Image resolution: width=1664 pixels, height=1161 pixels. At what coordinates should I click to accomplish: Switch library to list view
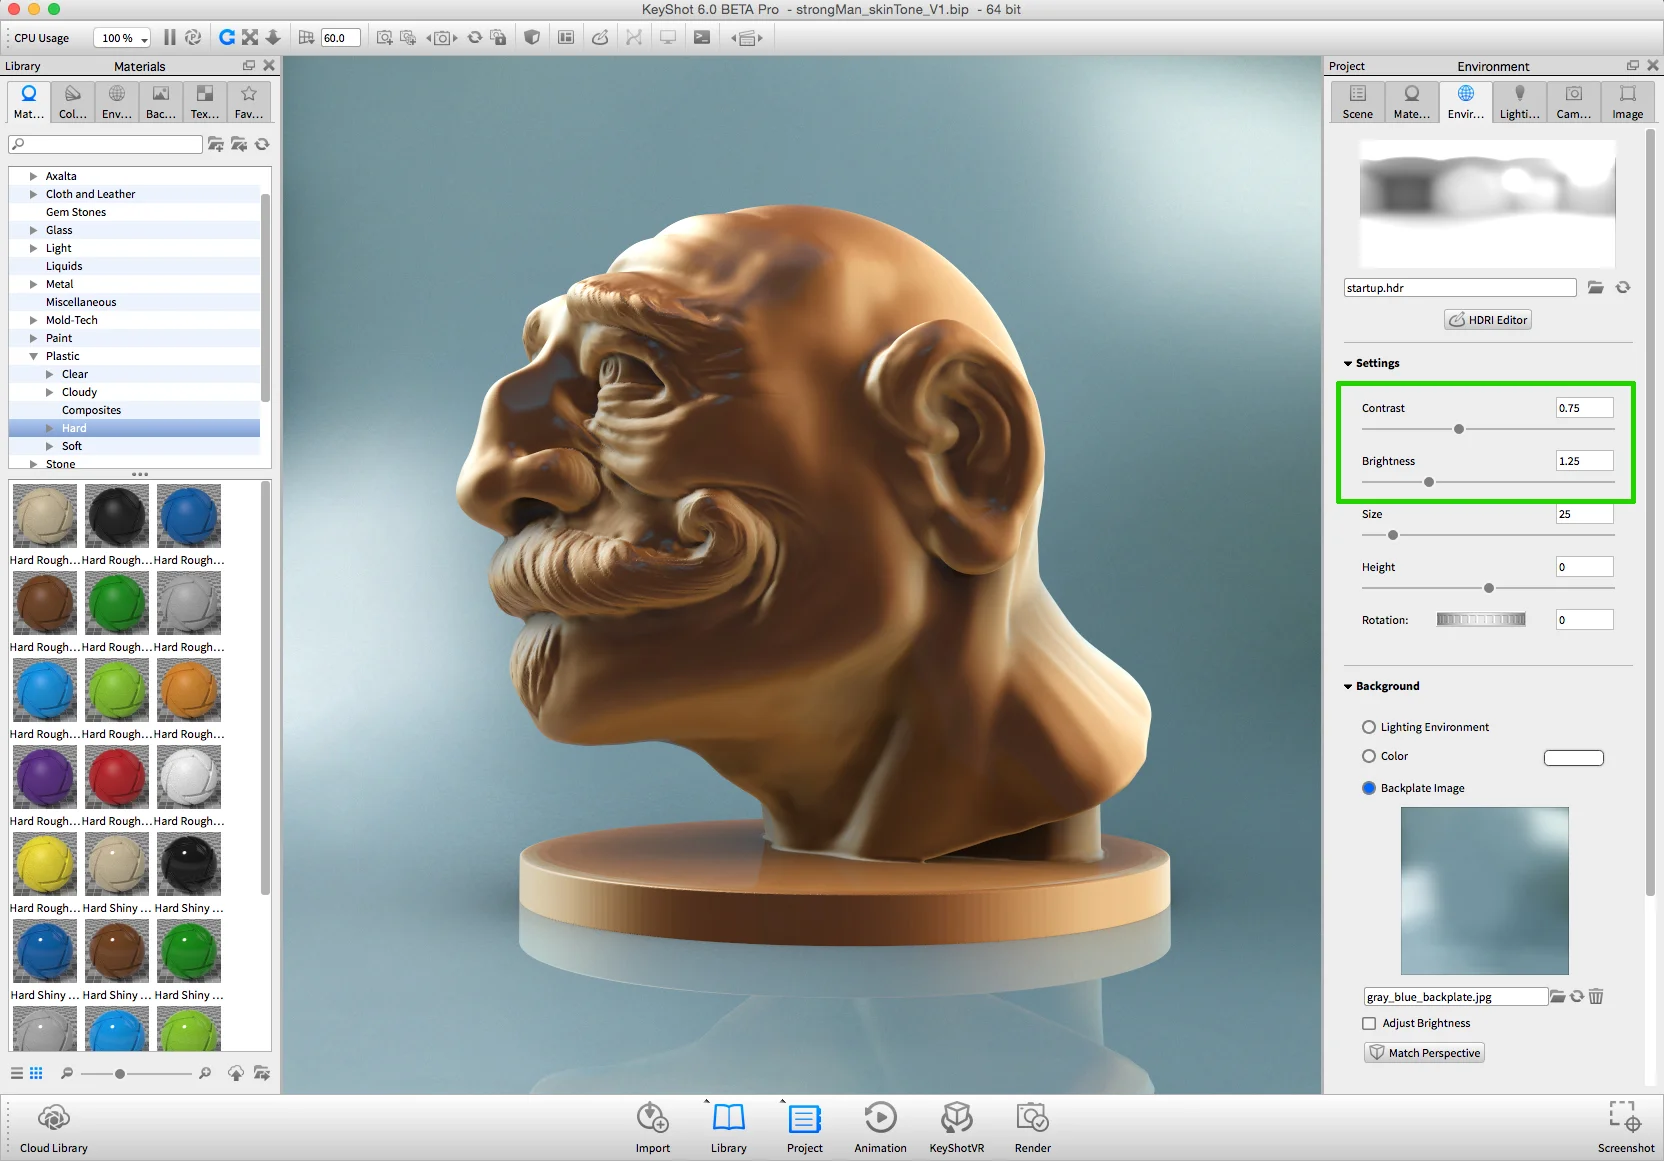coord(17,1073)
